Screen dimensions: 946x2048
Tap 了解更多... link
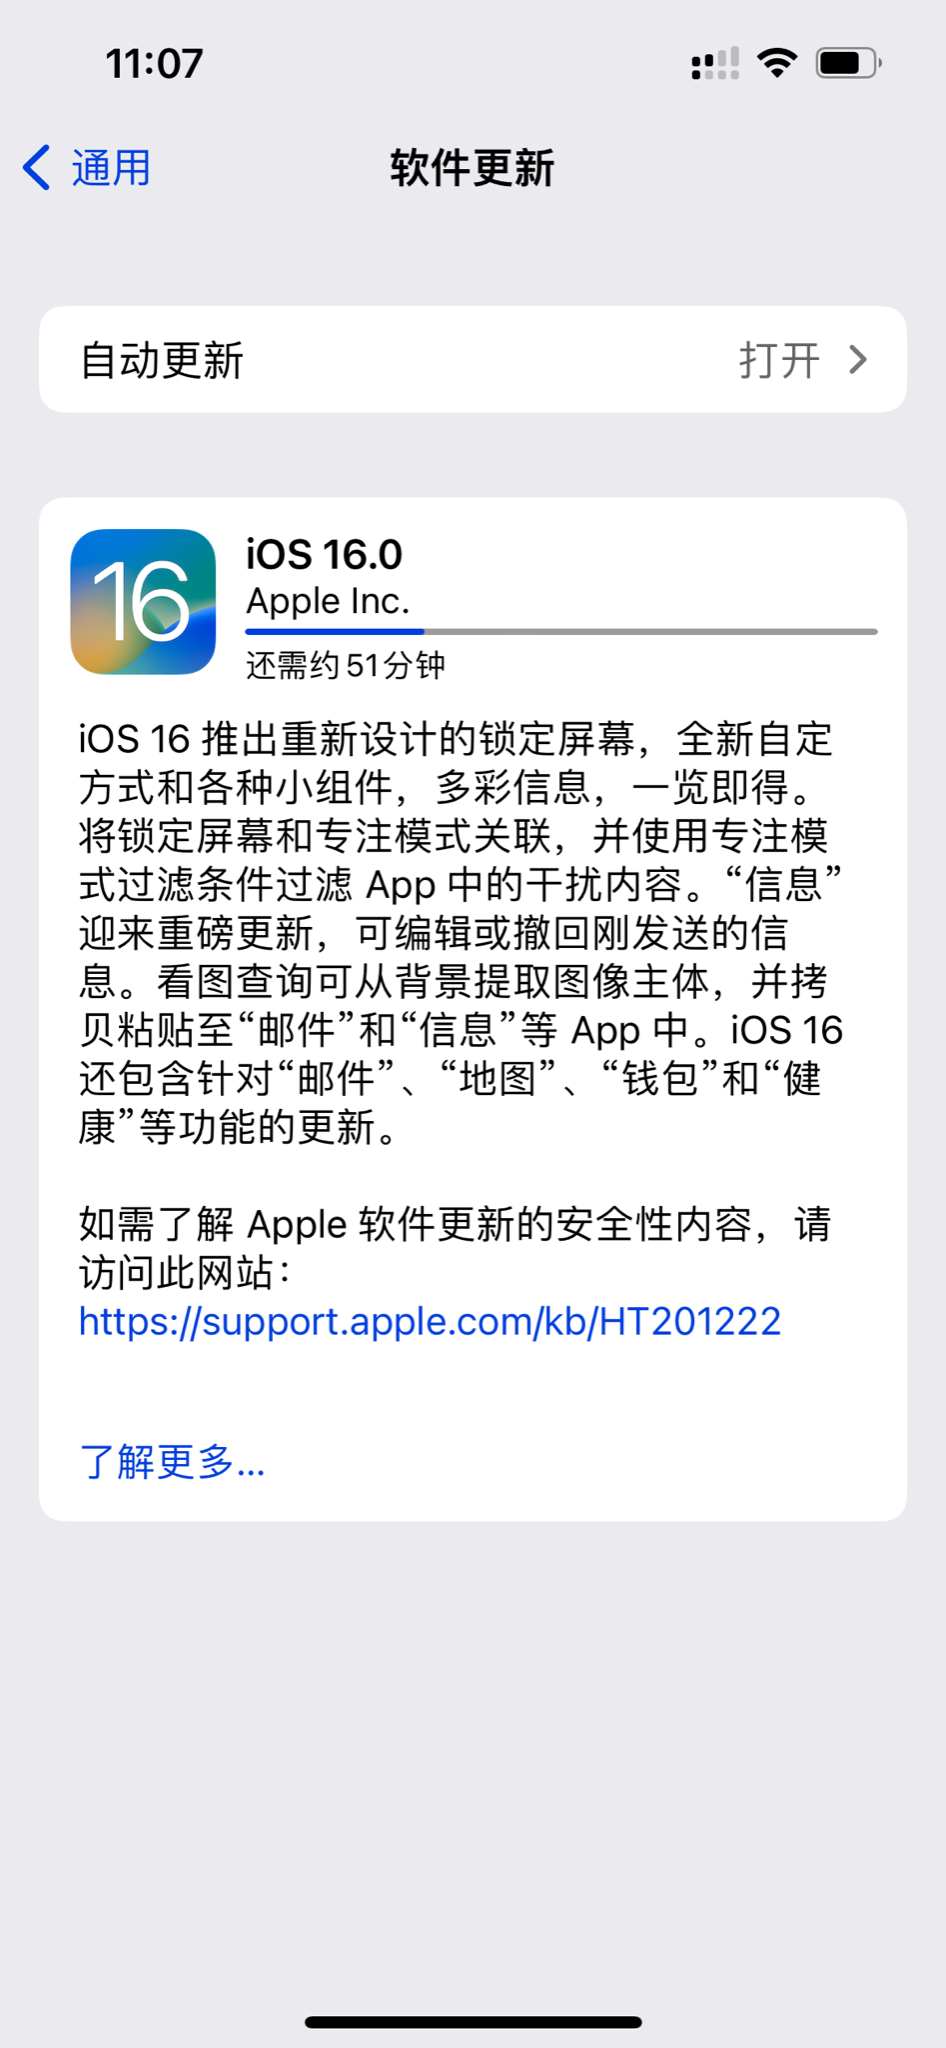pos(172,1462)
